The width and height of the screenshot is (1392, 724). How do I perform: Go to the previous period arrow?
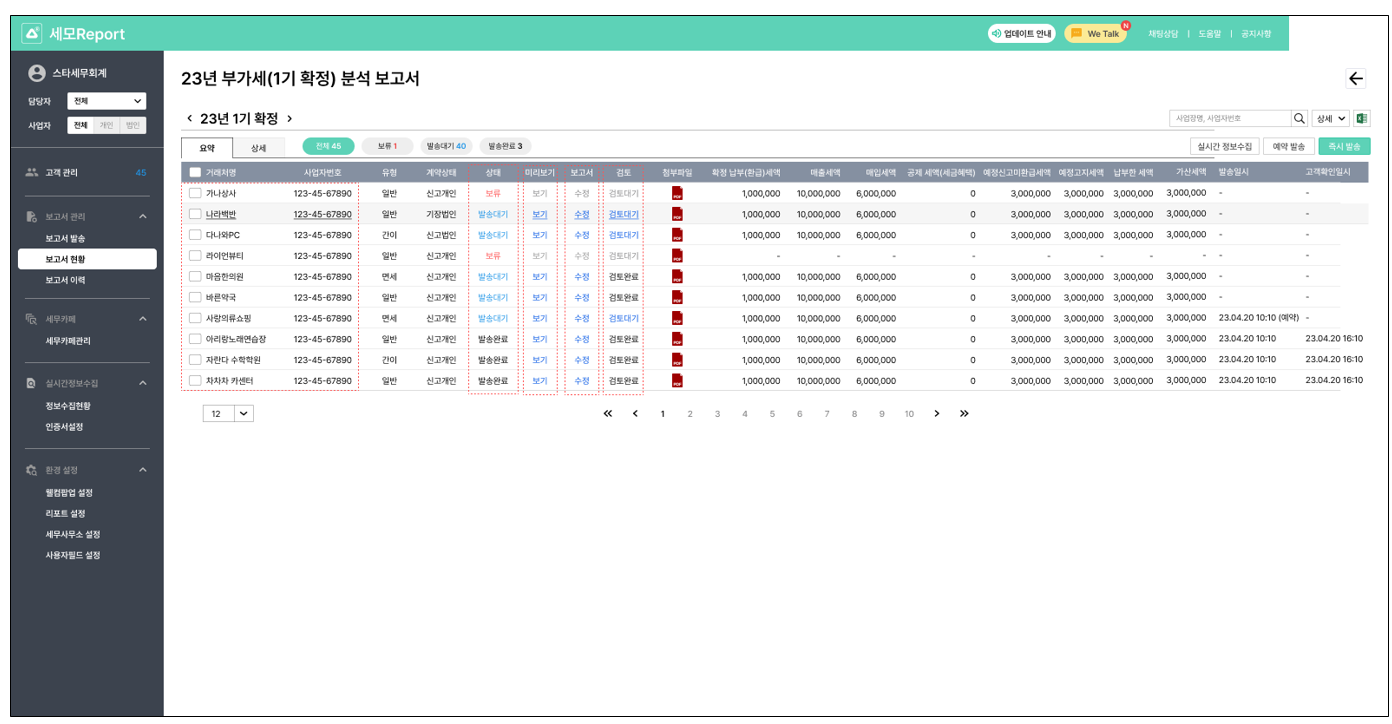pyautogui.click(x=190, y=119)
